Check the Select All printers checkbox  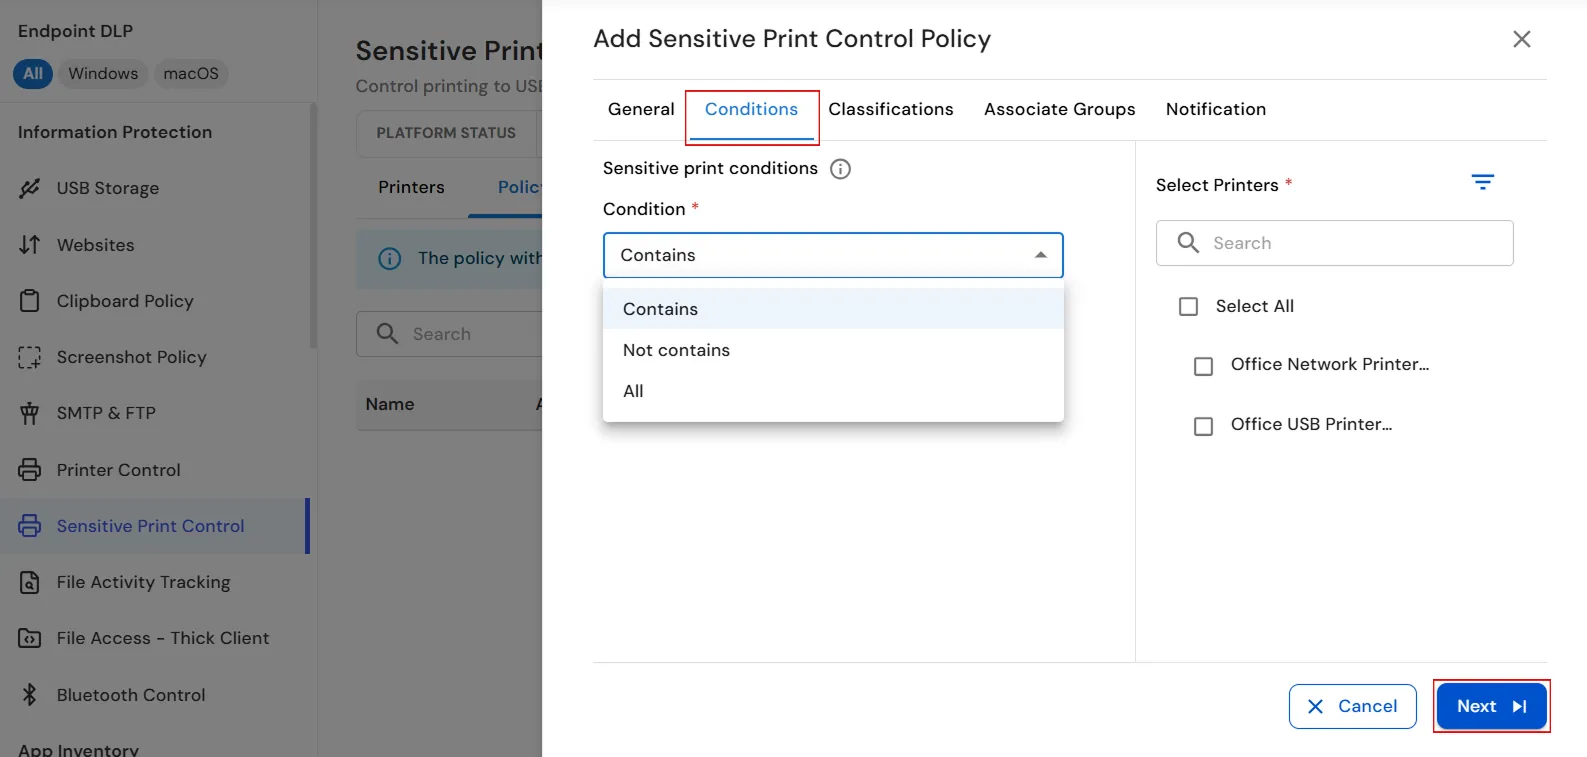click(x=1188, y=307)
